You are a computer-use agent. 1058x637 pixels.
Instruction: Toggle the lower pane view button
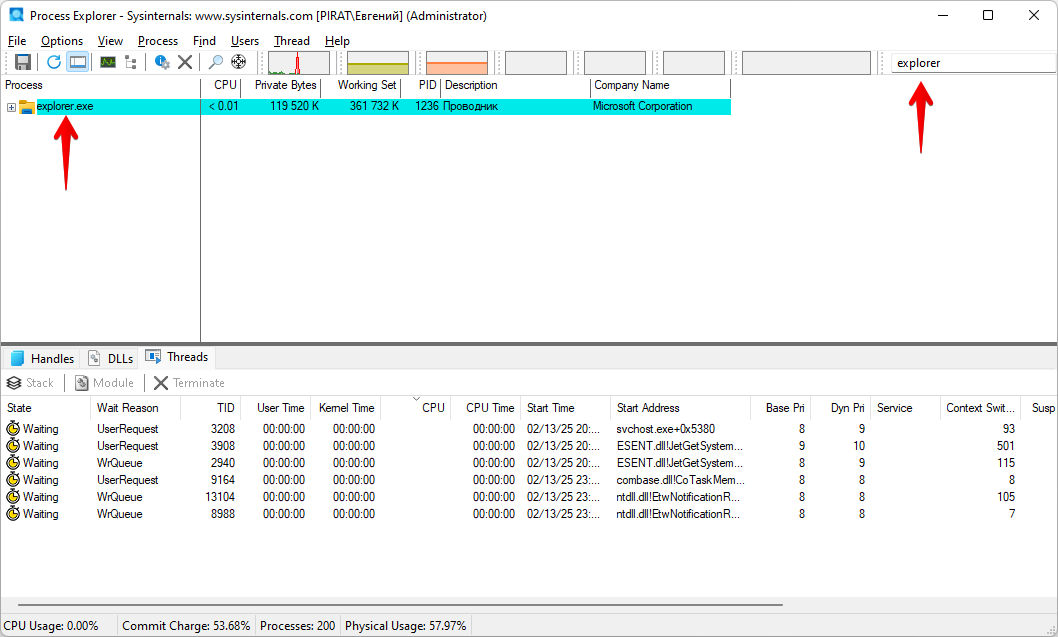[78, 62]
